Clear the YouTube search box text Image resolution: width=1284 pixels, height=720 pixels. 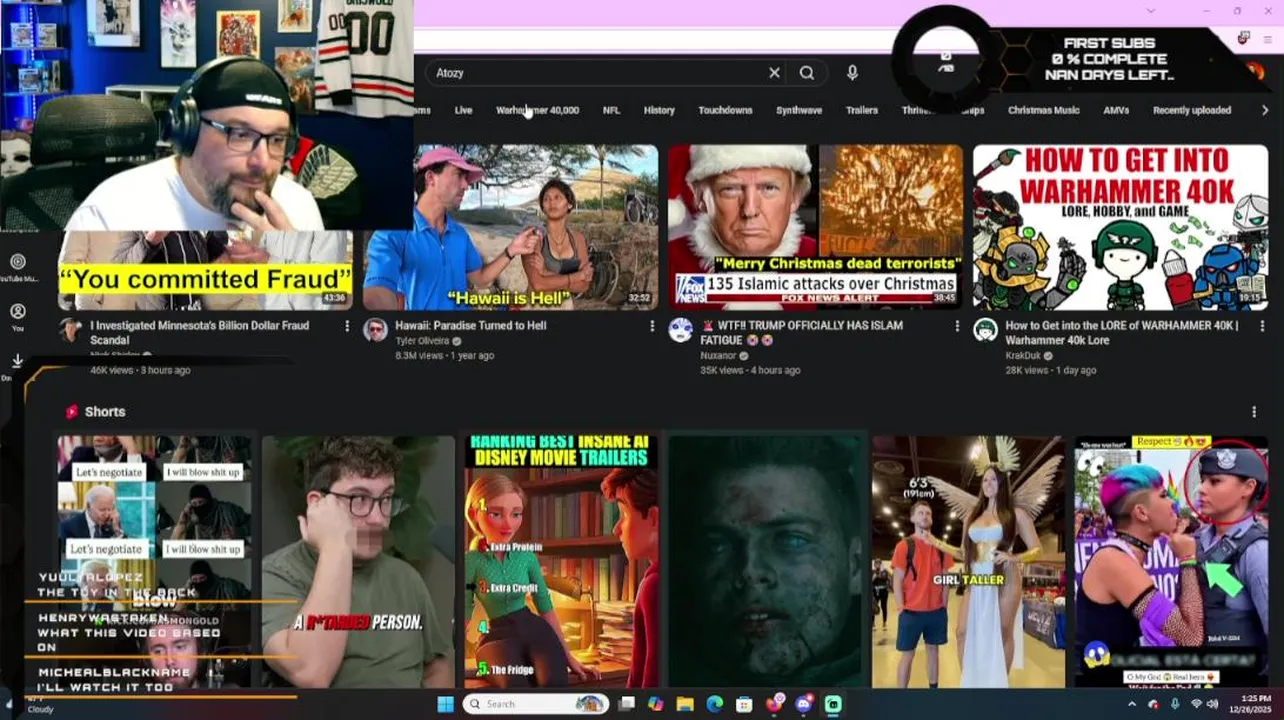pos(774,73)
